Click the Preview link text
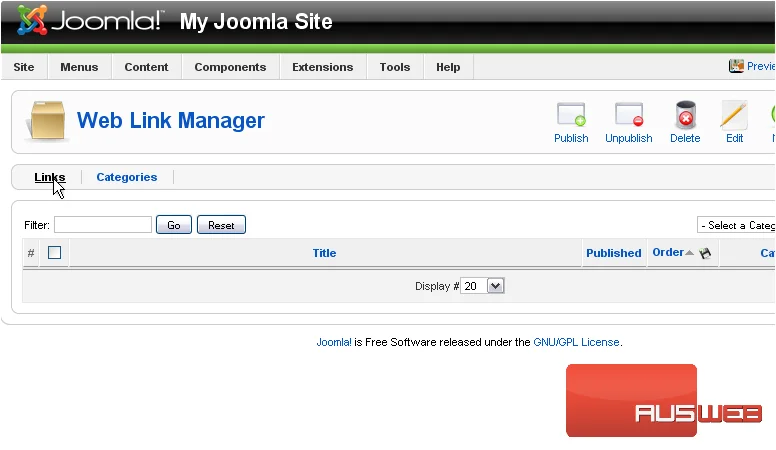This screenshot has height=450, width=776. (x=761, y=66)
